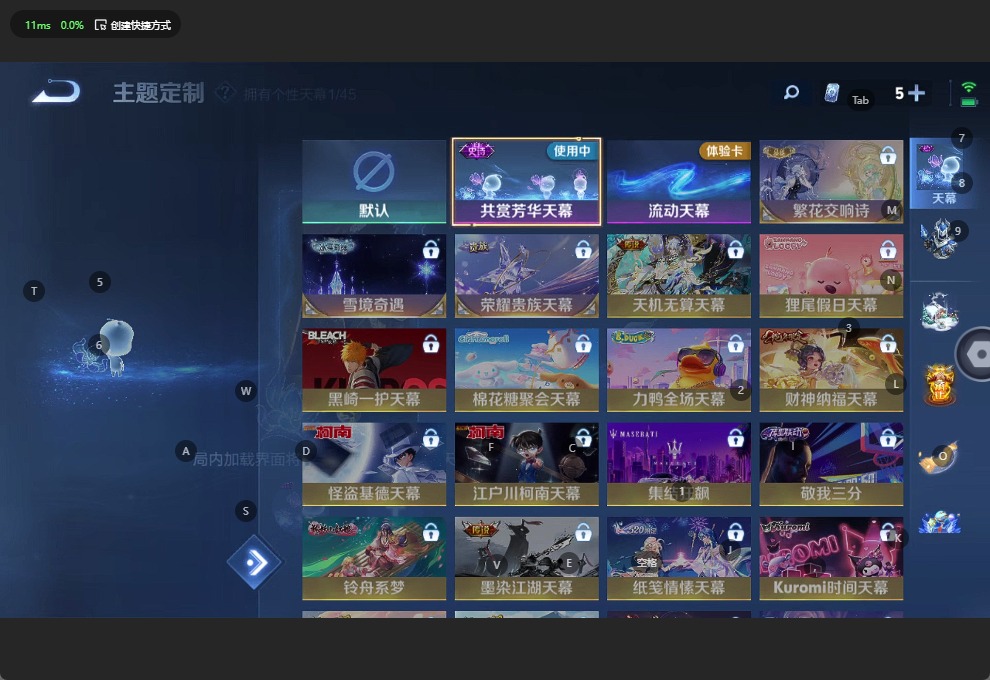Click lock icon on 力鸭全场天幕 card
The width and height of the screenshot is (990, 680).
pyautogui.click(x=735, y=343)
